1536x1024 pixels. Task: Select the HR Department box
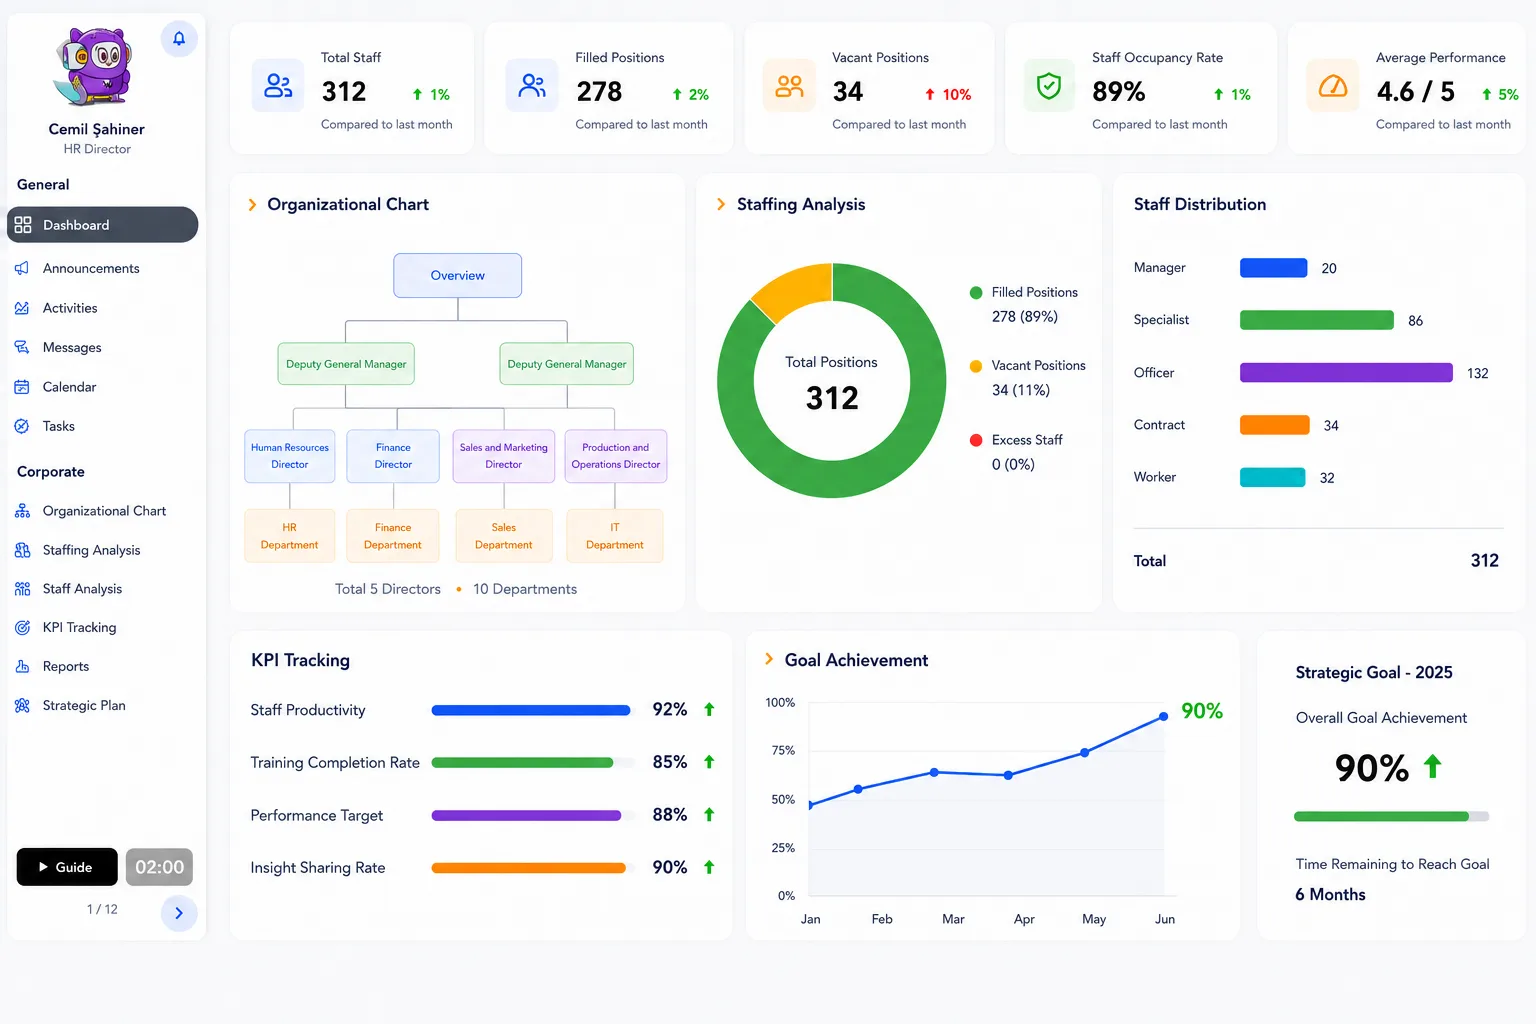point(290,536)
